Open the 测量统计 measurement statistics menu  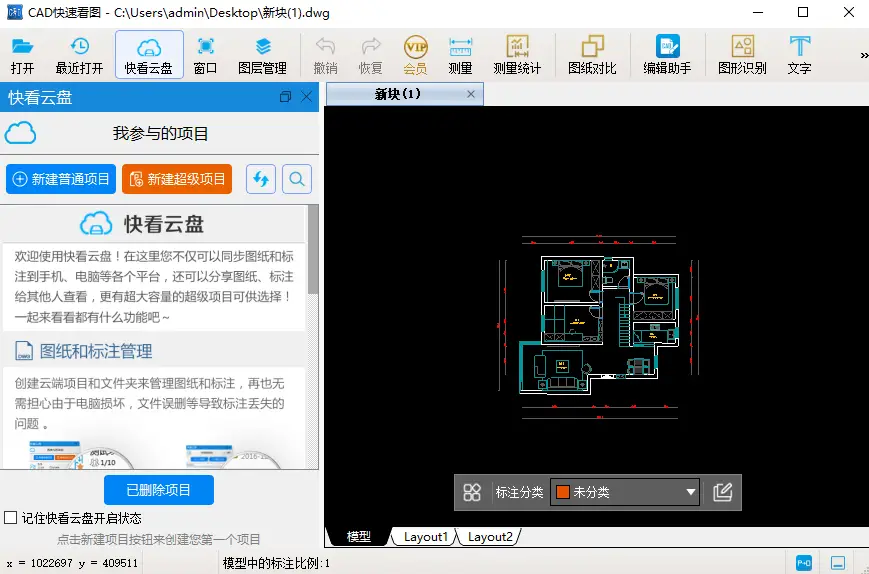[517, 55]
